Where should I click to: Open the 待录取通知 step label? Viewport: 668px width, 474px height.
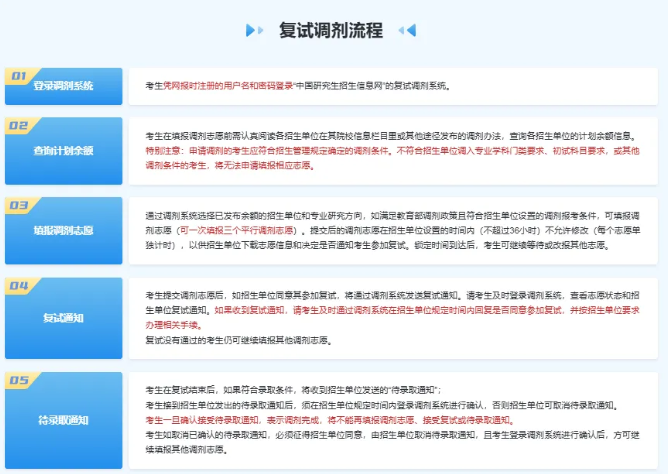click(62, 419)
